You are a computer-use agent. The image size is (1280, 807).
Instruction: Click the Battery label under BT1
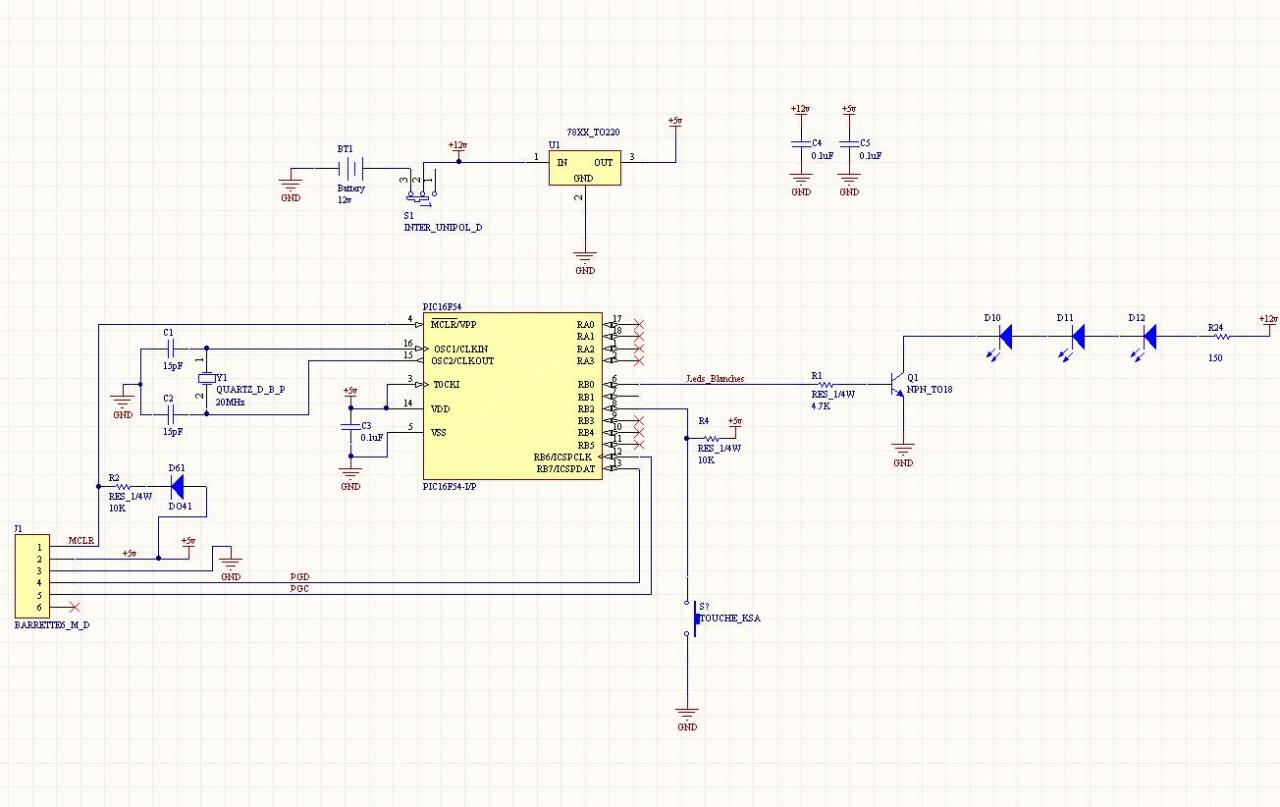(x=351, y=188)
